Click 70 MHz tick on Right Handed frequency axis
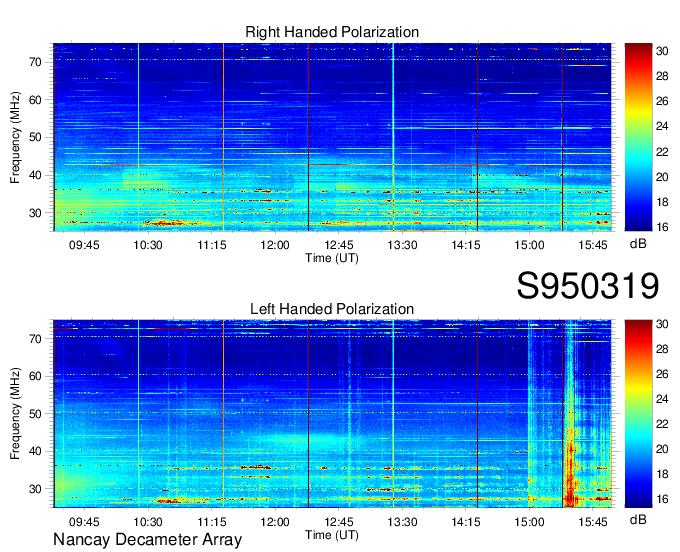Viewport: 680px width, 552px height. [x=36, y=62]
